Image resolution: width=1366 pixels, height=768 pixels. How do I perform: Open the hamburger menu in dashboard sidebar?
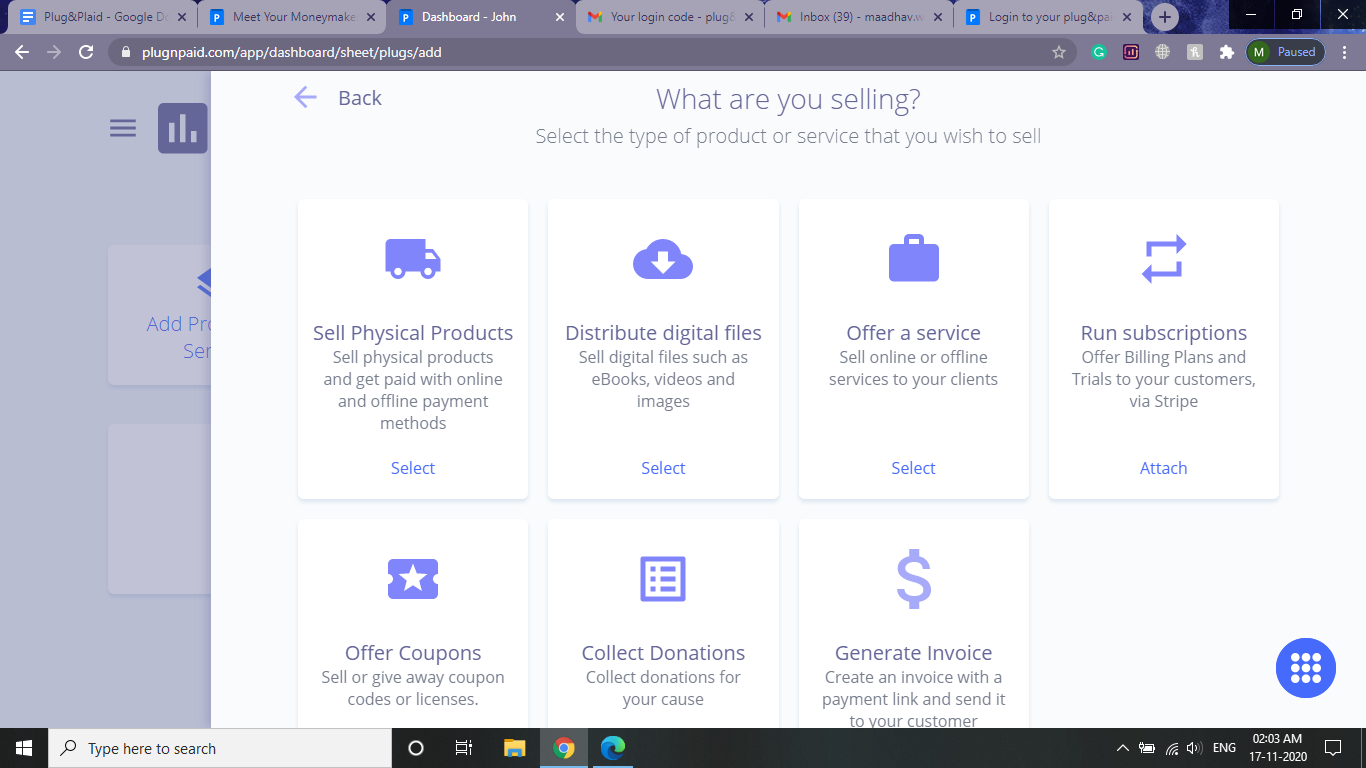123,128
